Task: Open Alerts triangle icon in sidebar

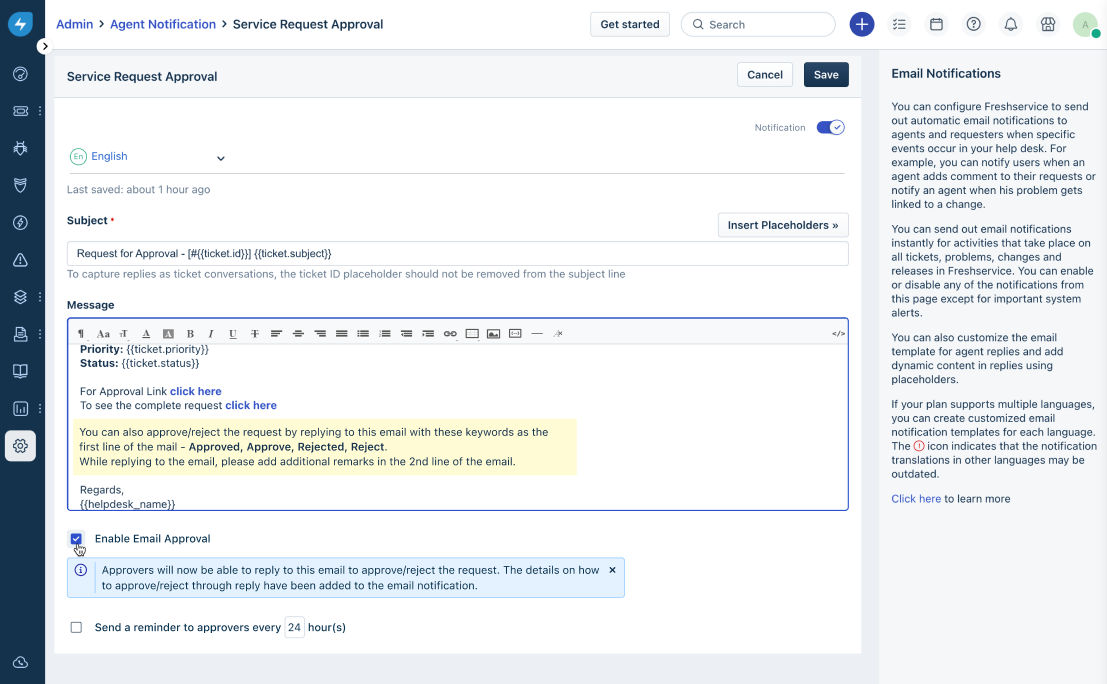Action: (20, 260)
